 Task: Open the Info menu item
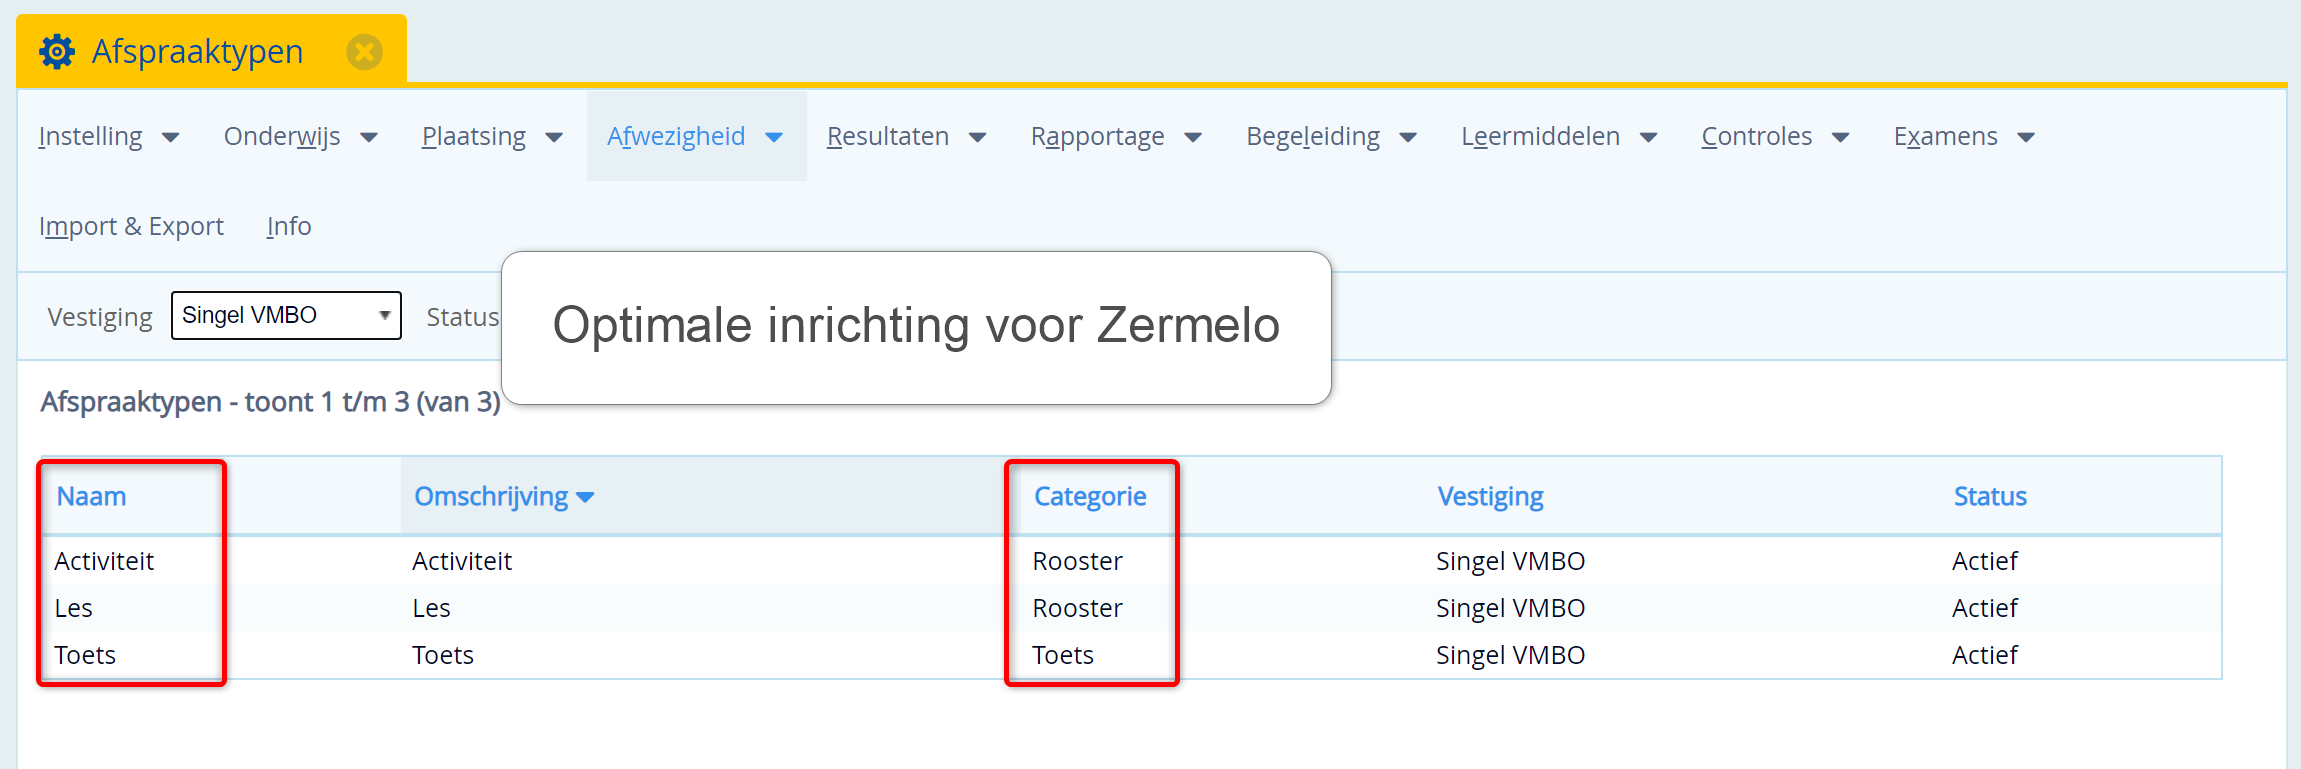[288, 226]
